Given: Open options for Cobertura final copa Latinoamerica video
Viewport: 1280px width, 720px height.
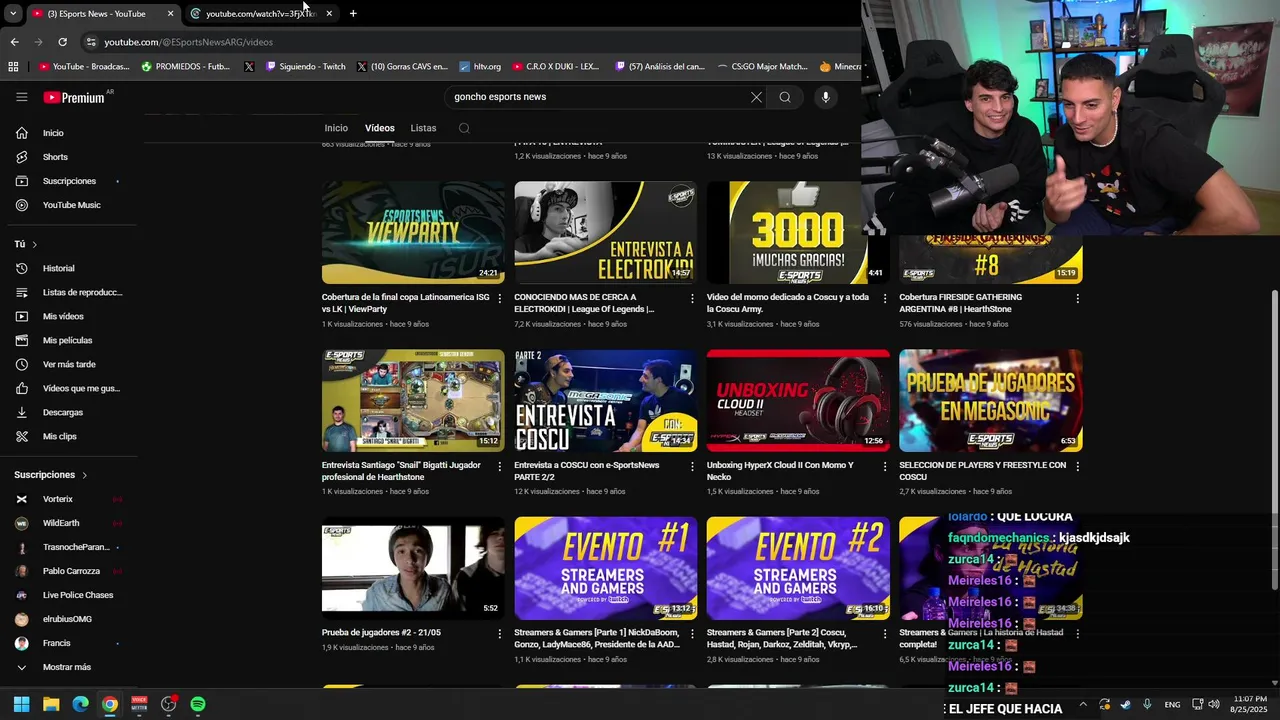Looking at the screenshot, I should coord(500,298).
